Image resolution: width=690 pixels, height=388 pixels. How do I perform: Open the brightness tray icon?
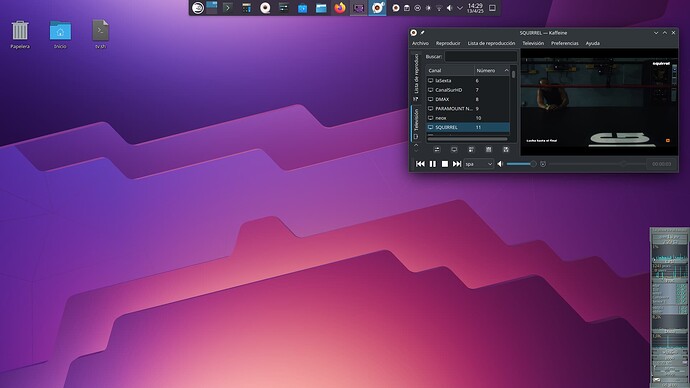428,8
